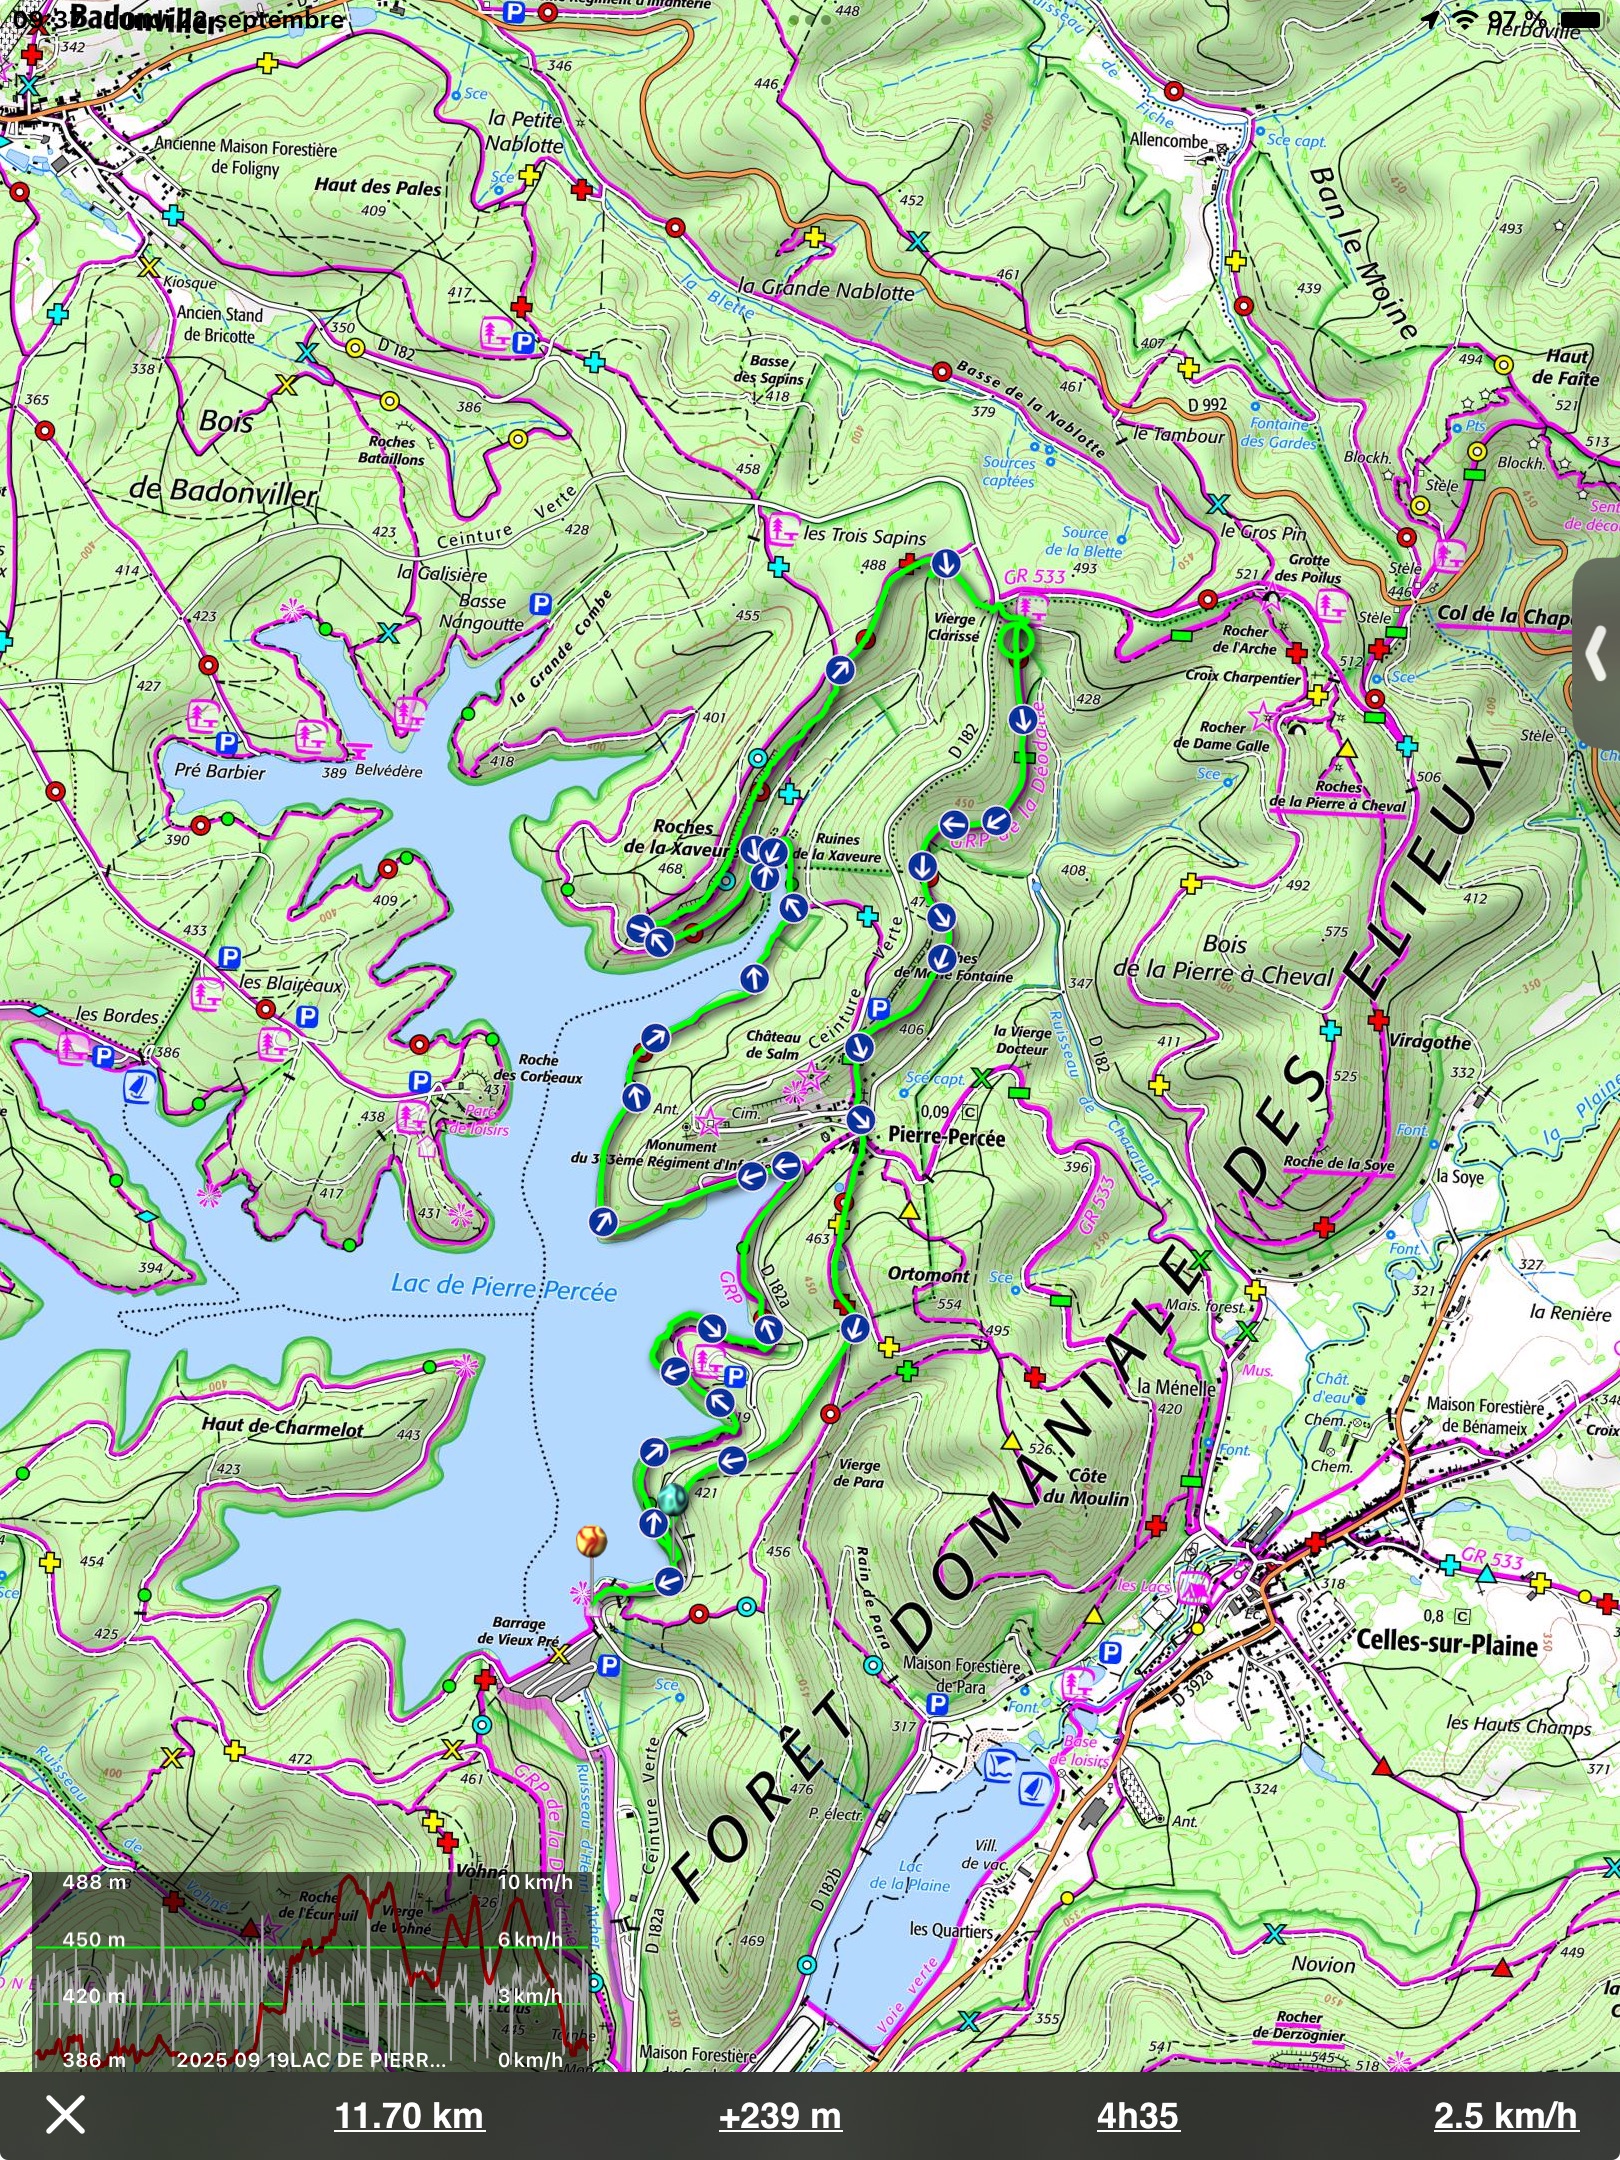Open the elevation and speed profile graph

tap(310, 1971)
